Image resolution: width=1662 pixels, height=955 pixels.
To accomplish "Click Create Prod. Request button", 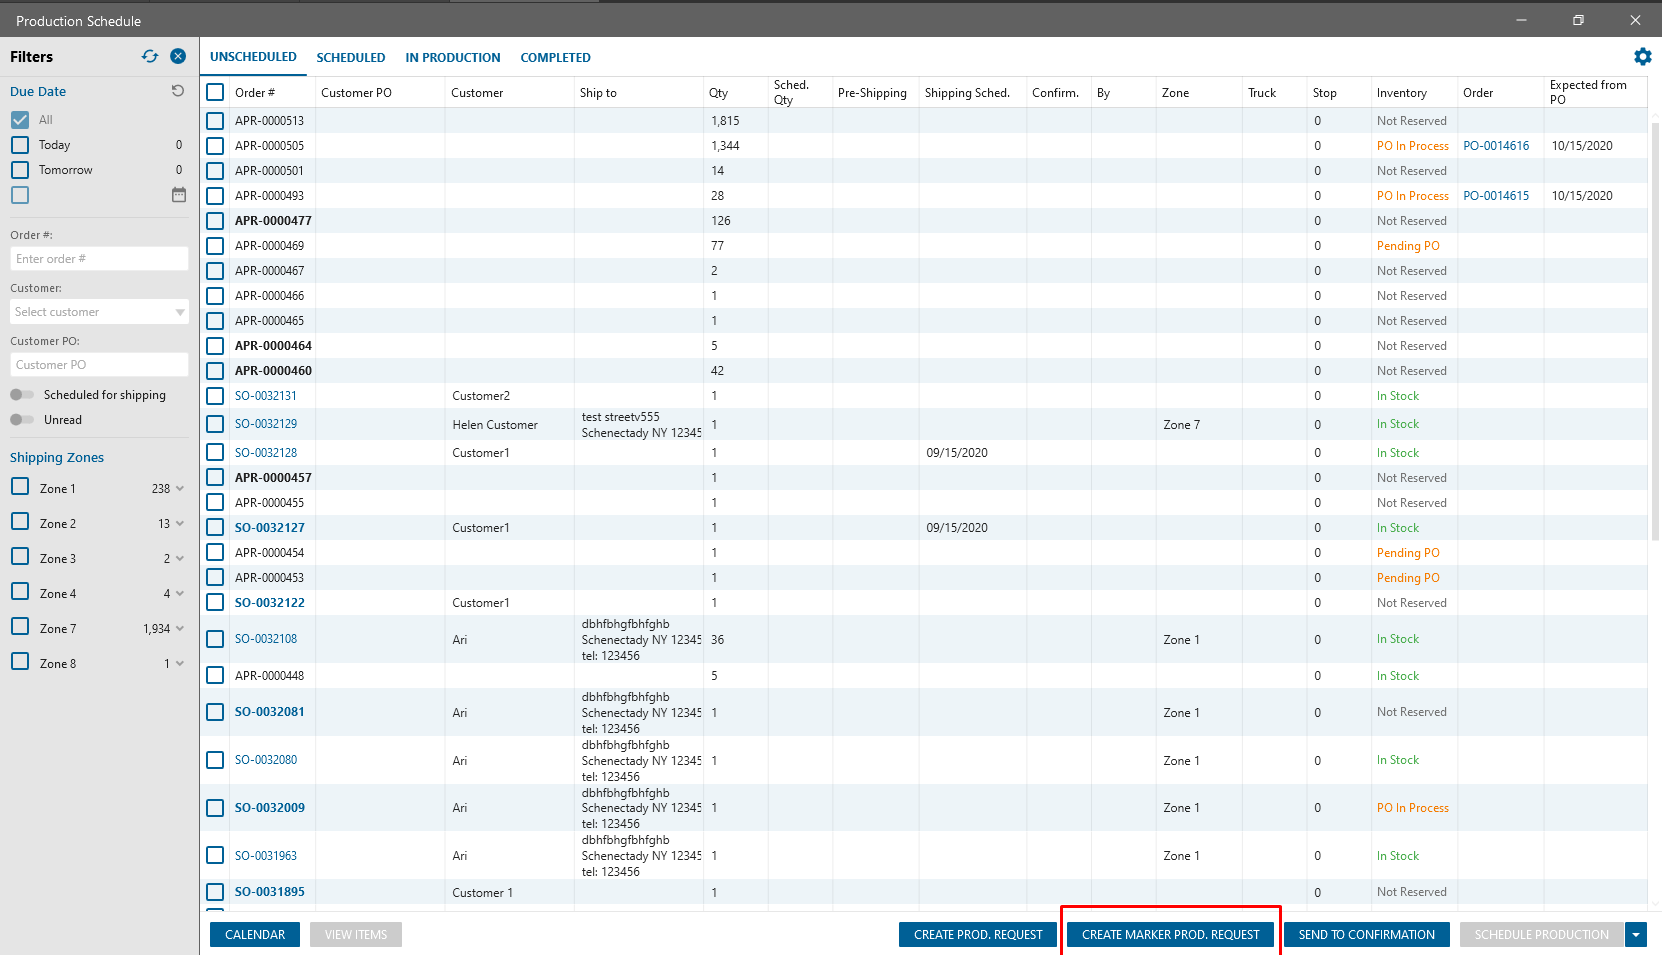I will (x=978, y=935).
